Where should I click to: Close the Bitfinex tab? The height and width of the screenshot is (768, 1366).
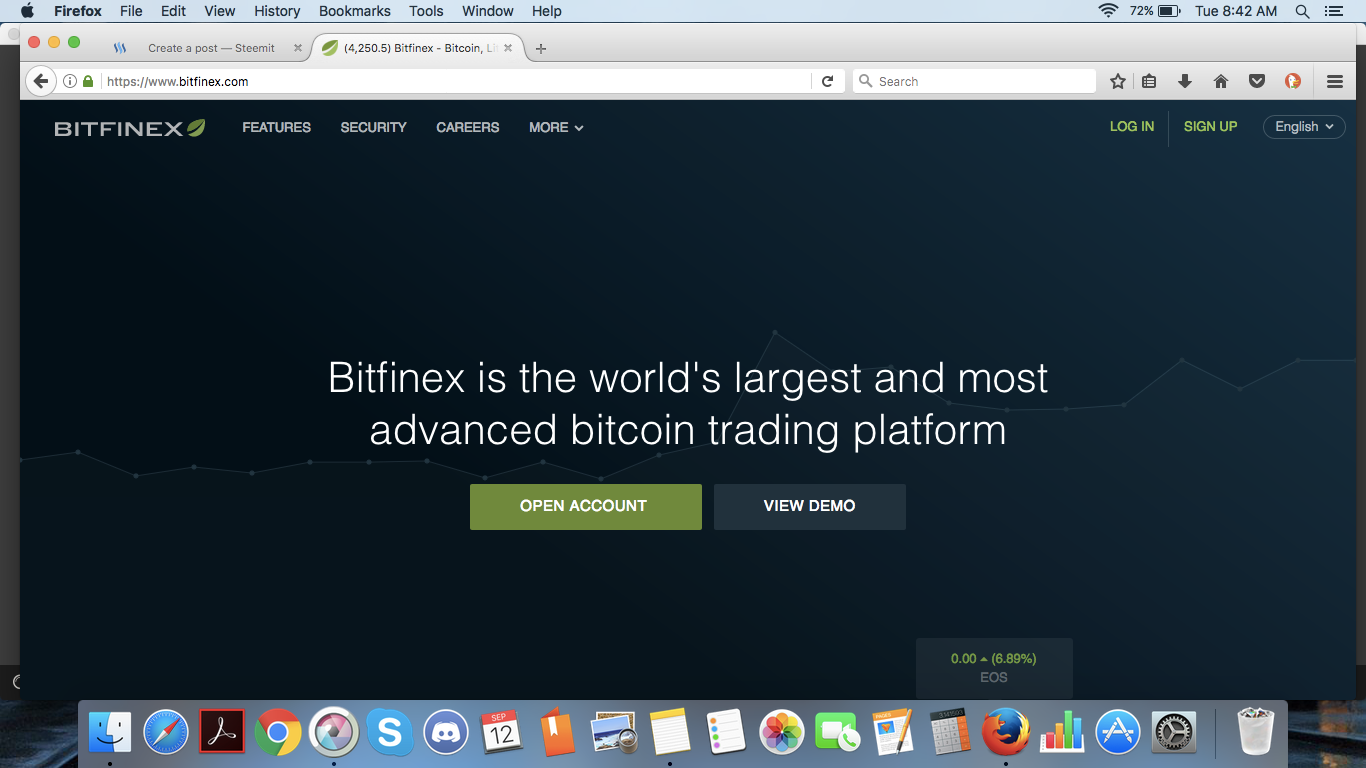pos(508,48)
